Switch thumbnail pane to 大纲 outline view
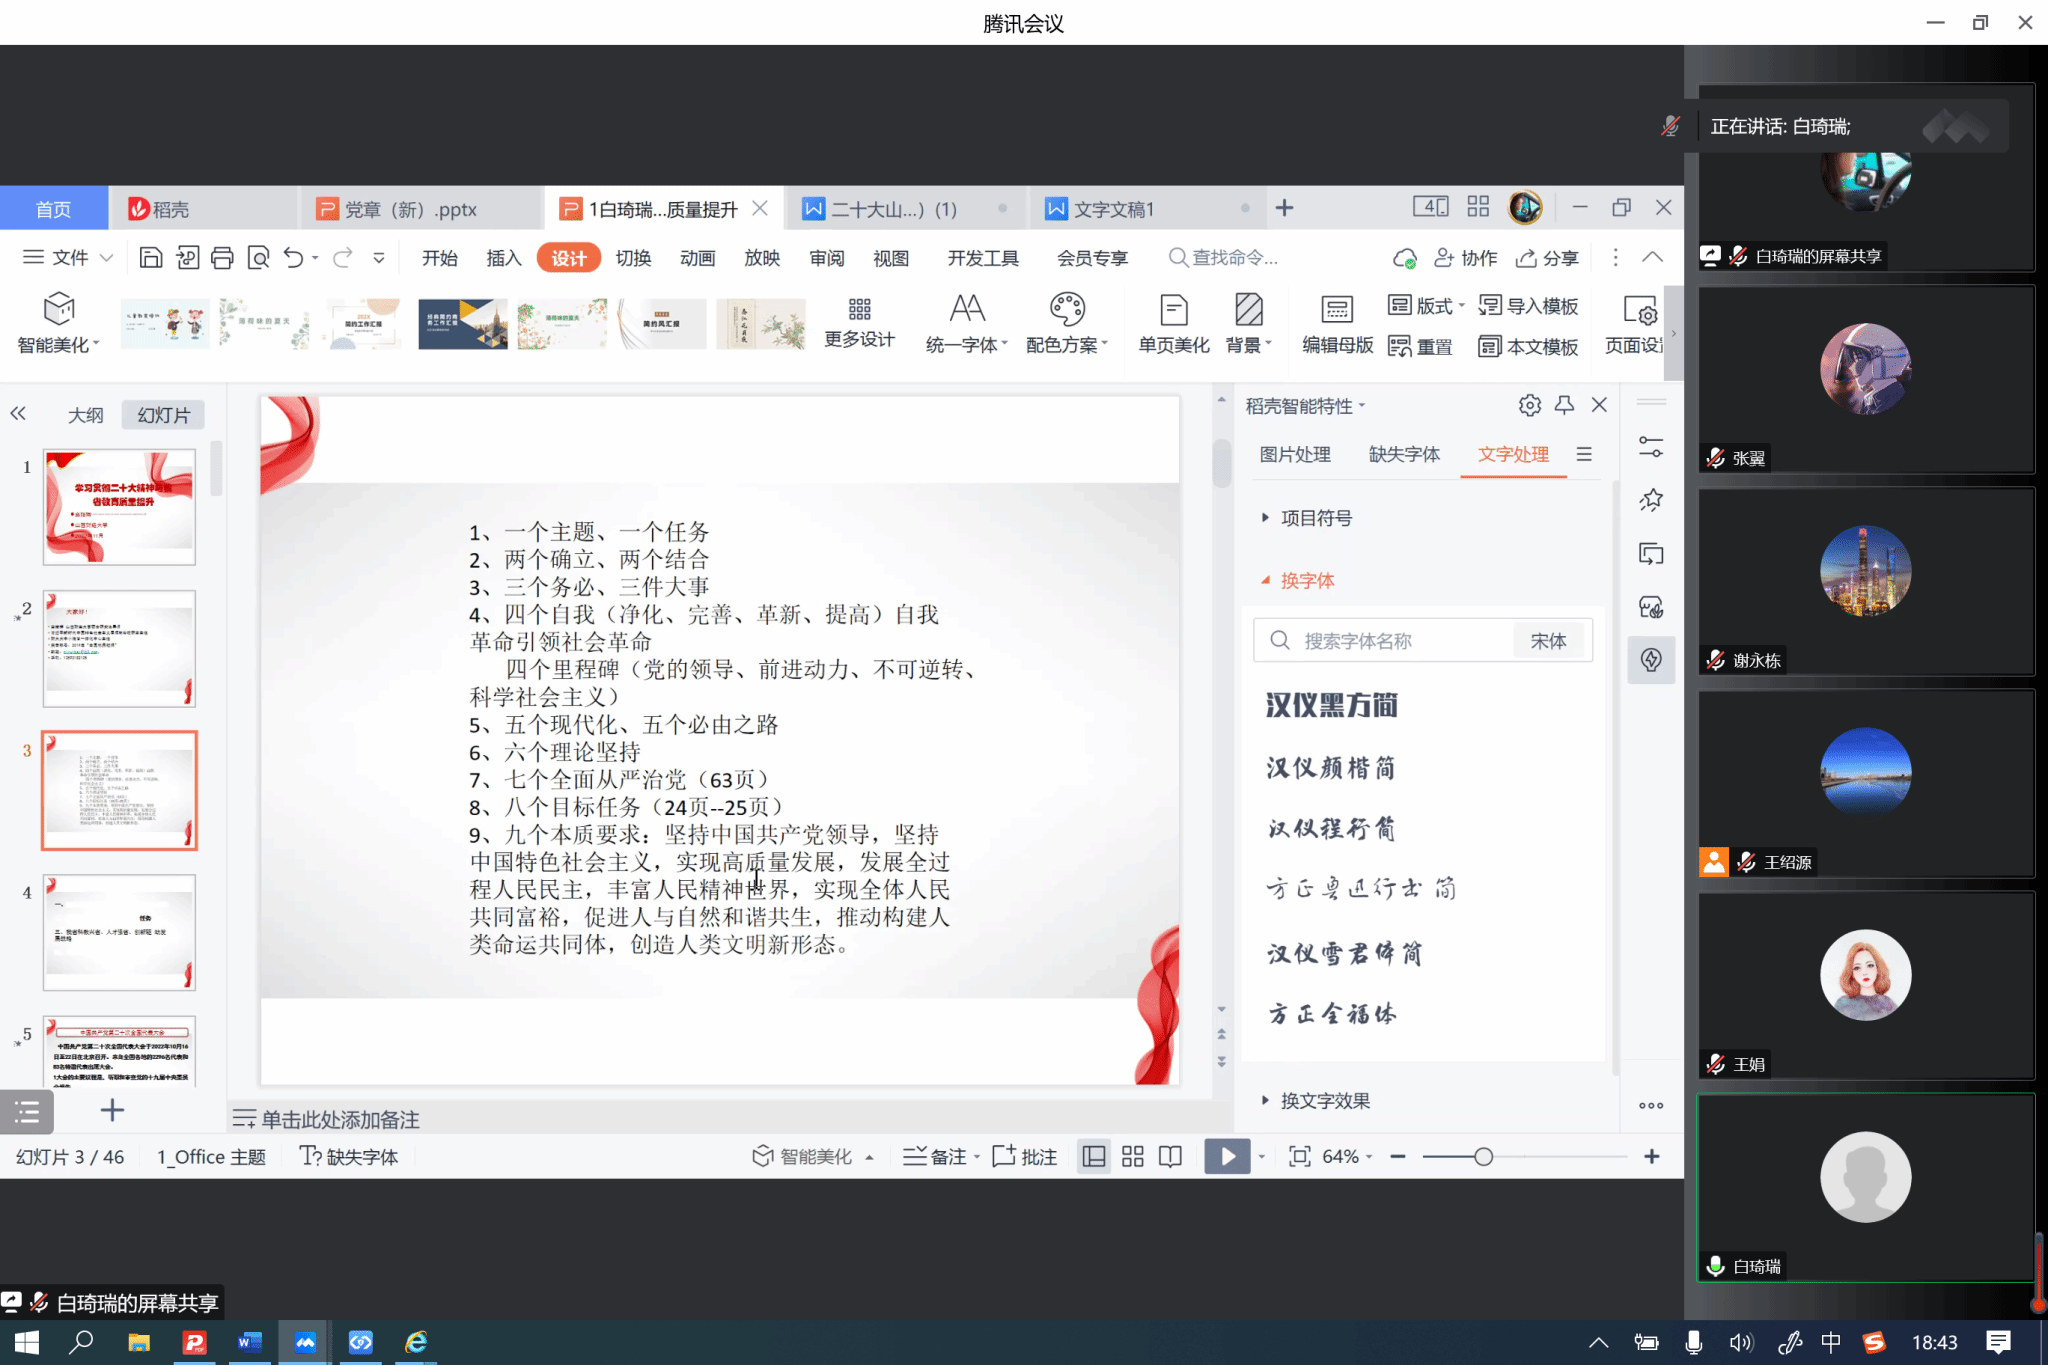This screenshot has height=1365, width=2048. coord(85,415)
